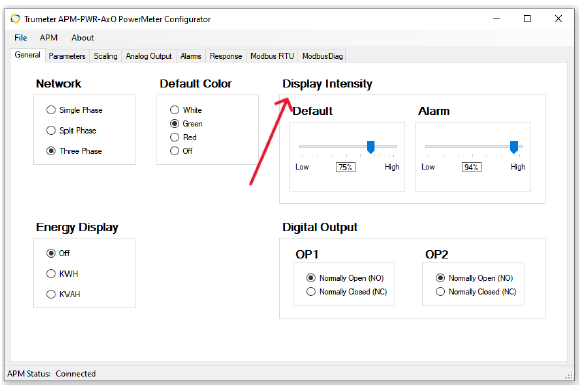Click the Default Color heading
Image resolution: width=580 pixels, height=389 pixels.
(196, 84)
